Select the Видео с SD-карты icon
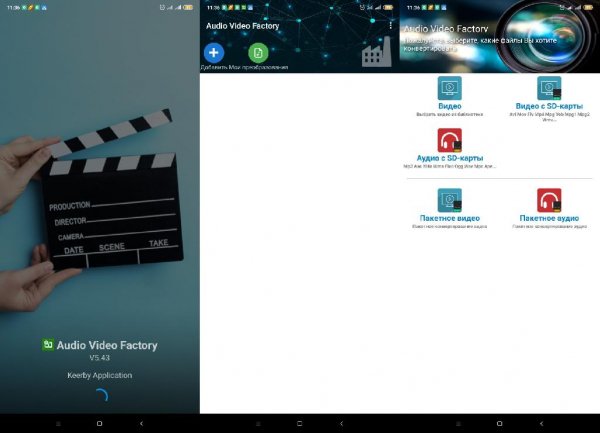Screen dimensions: 600x433 point(549,88)
